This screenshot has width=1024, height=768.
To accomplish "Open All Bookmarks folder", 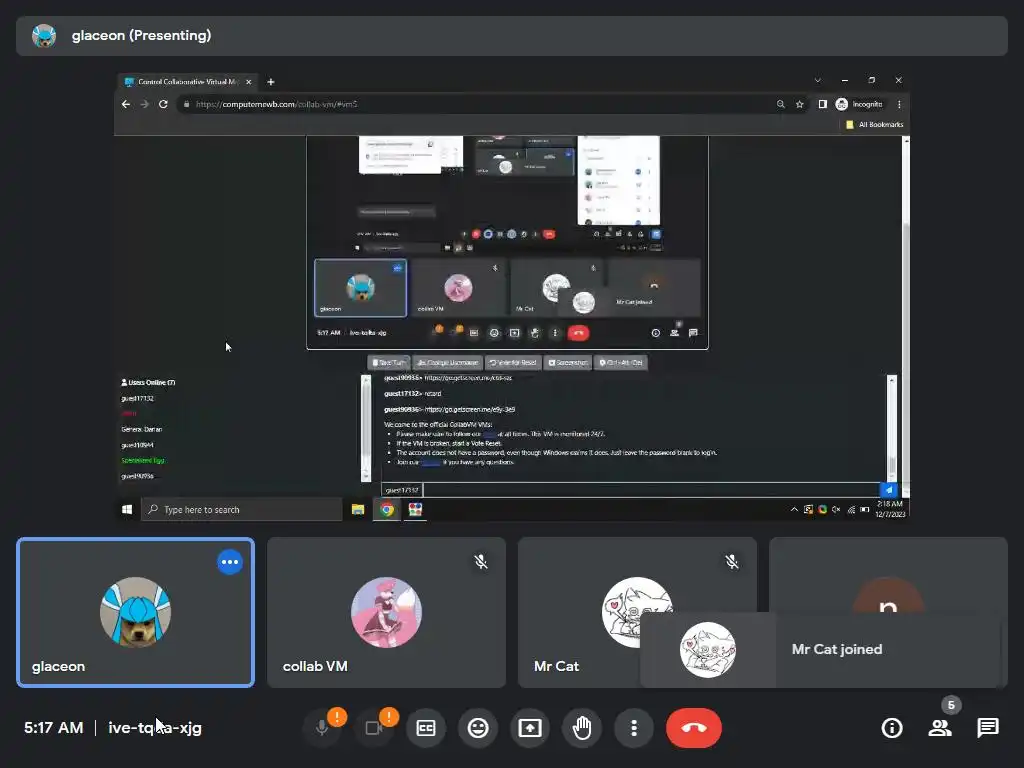I will click(874, 124).
